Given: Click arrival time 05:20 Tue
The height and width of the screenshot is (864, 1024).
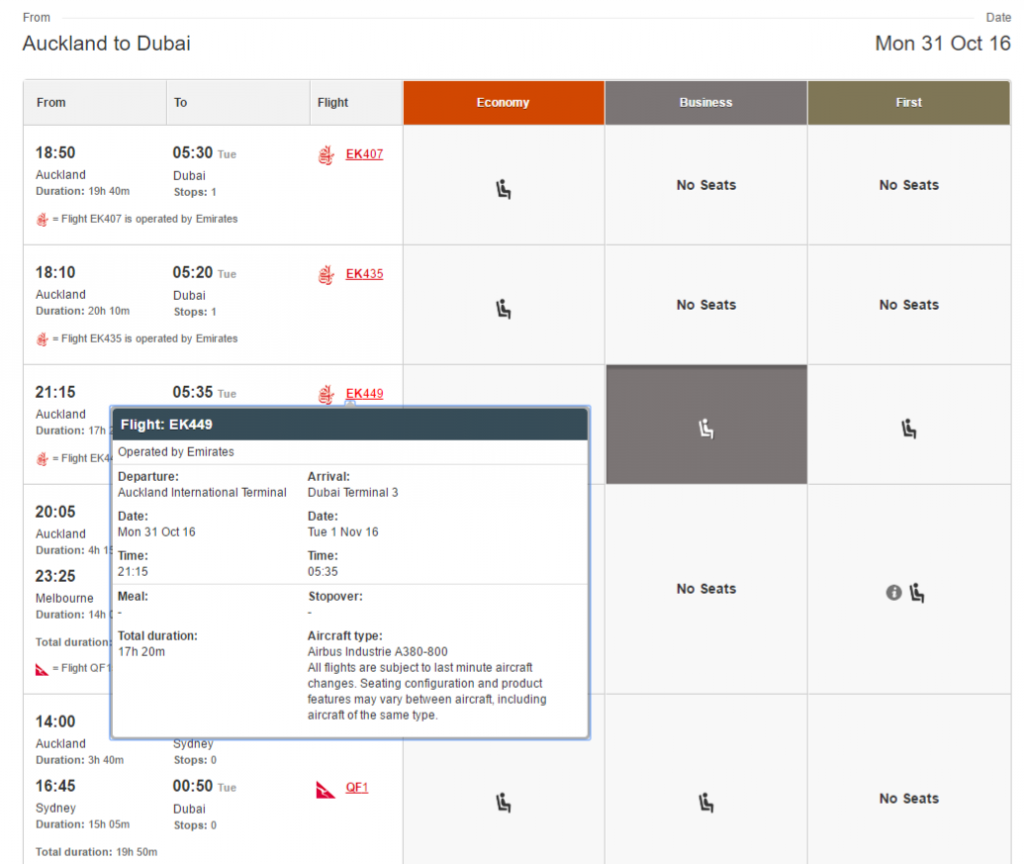Looking at the screenshot, I should pyautogui.click(x=204, y=272).
